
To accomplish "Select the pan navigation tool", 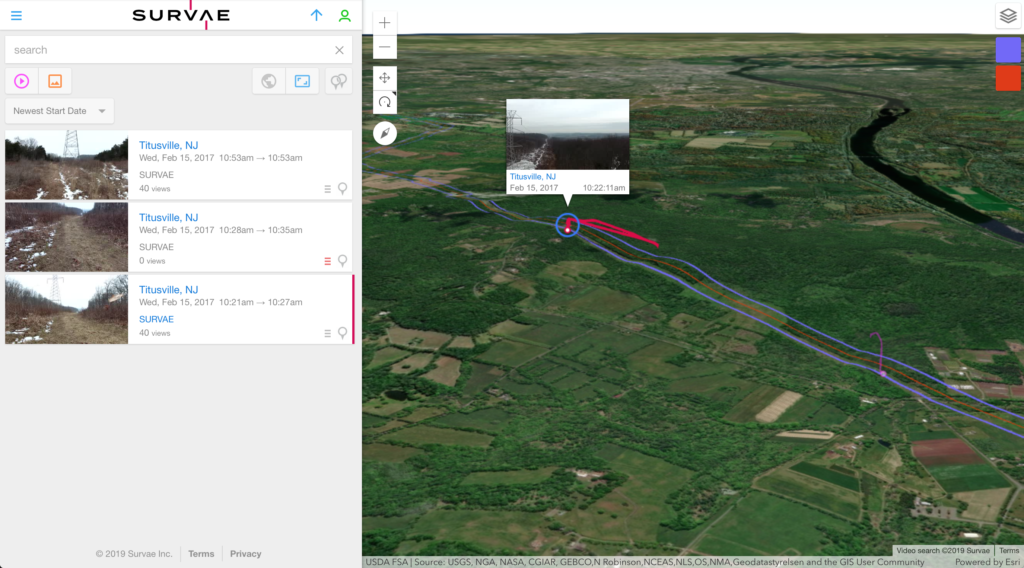I will [x=385, y=77].
